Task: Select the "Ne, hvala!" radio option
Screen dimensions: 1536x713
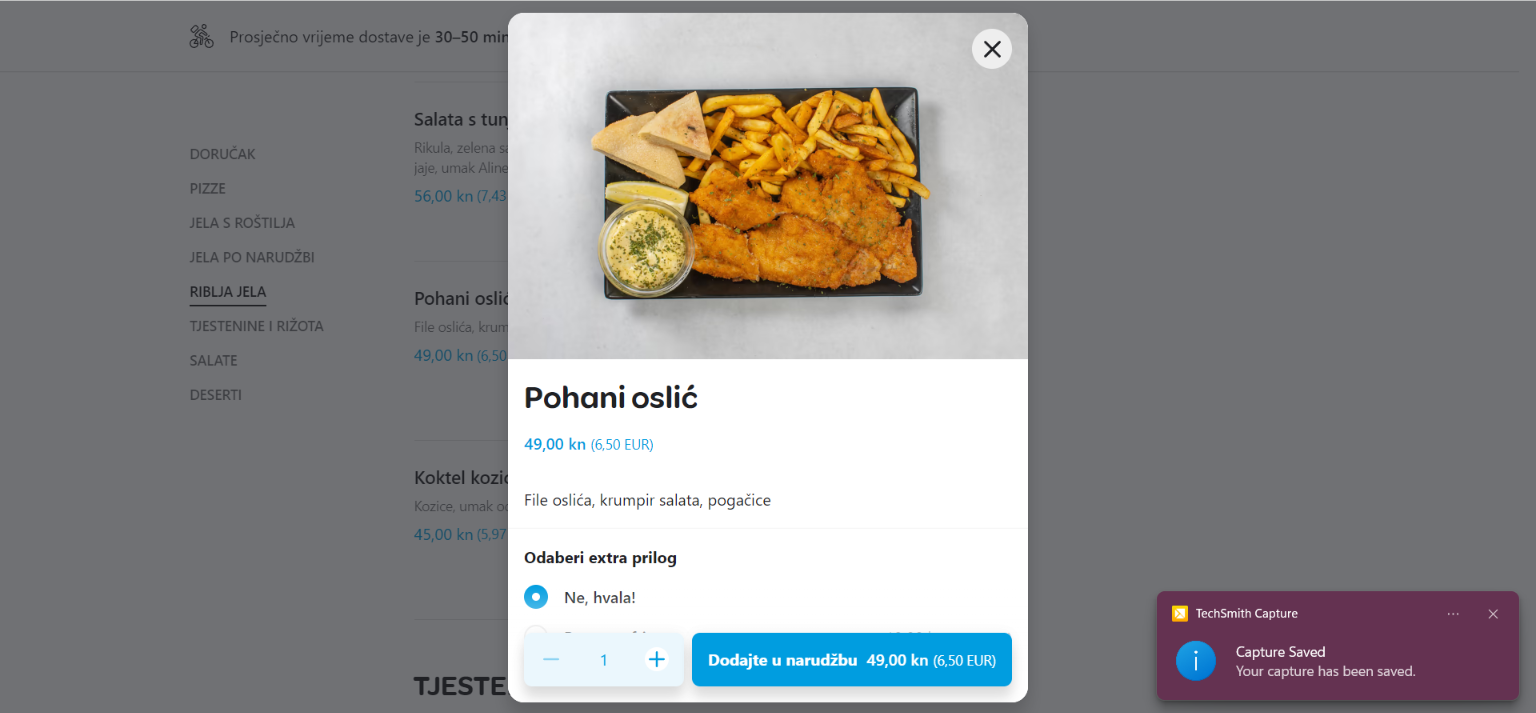Action: [536, 597]
